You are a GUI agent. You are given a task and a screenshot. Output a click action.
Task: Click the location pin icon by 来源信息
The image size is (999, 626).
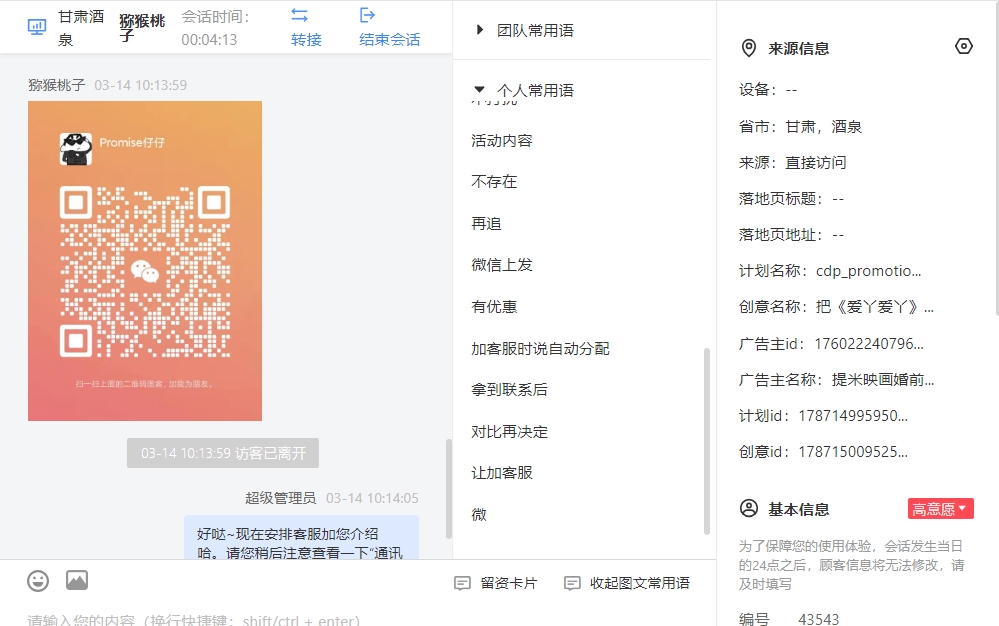[x=749, y=48]
